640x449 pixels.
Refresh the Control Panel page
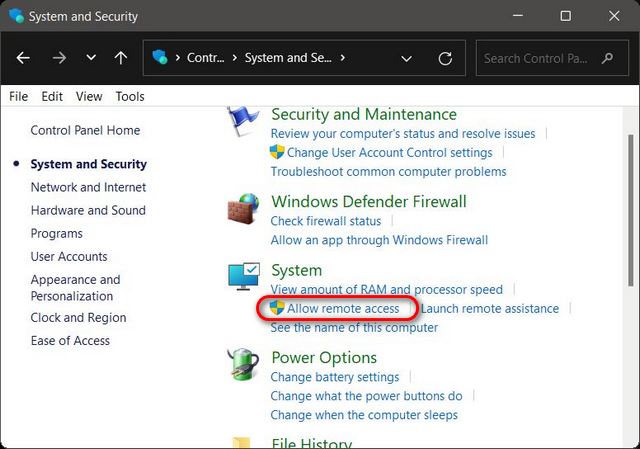(x=445, y=58)
